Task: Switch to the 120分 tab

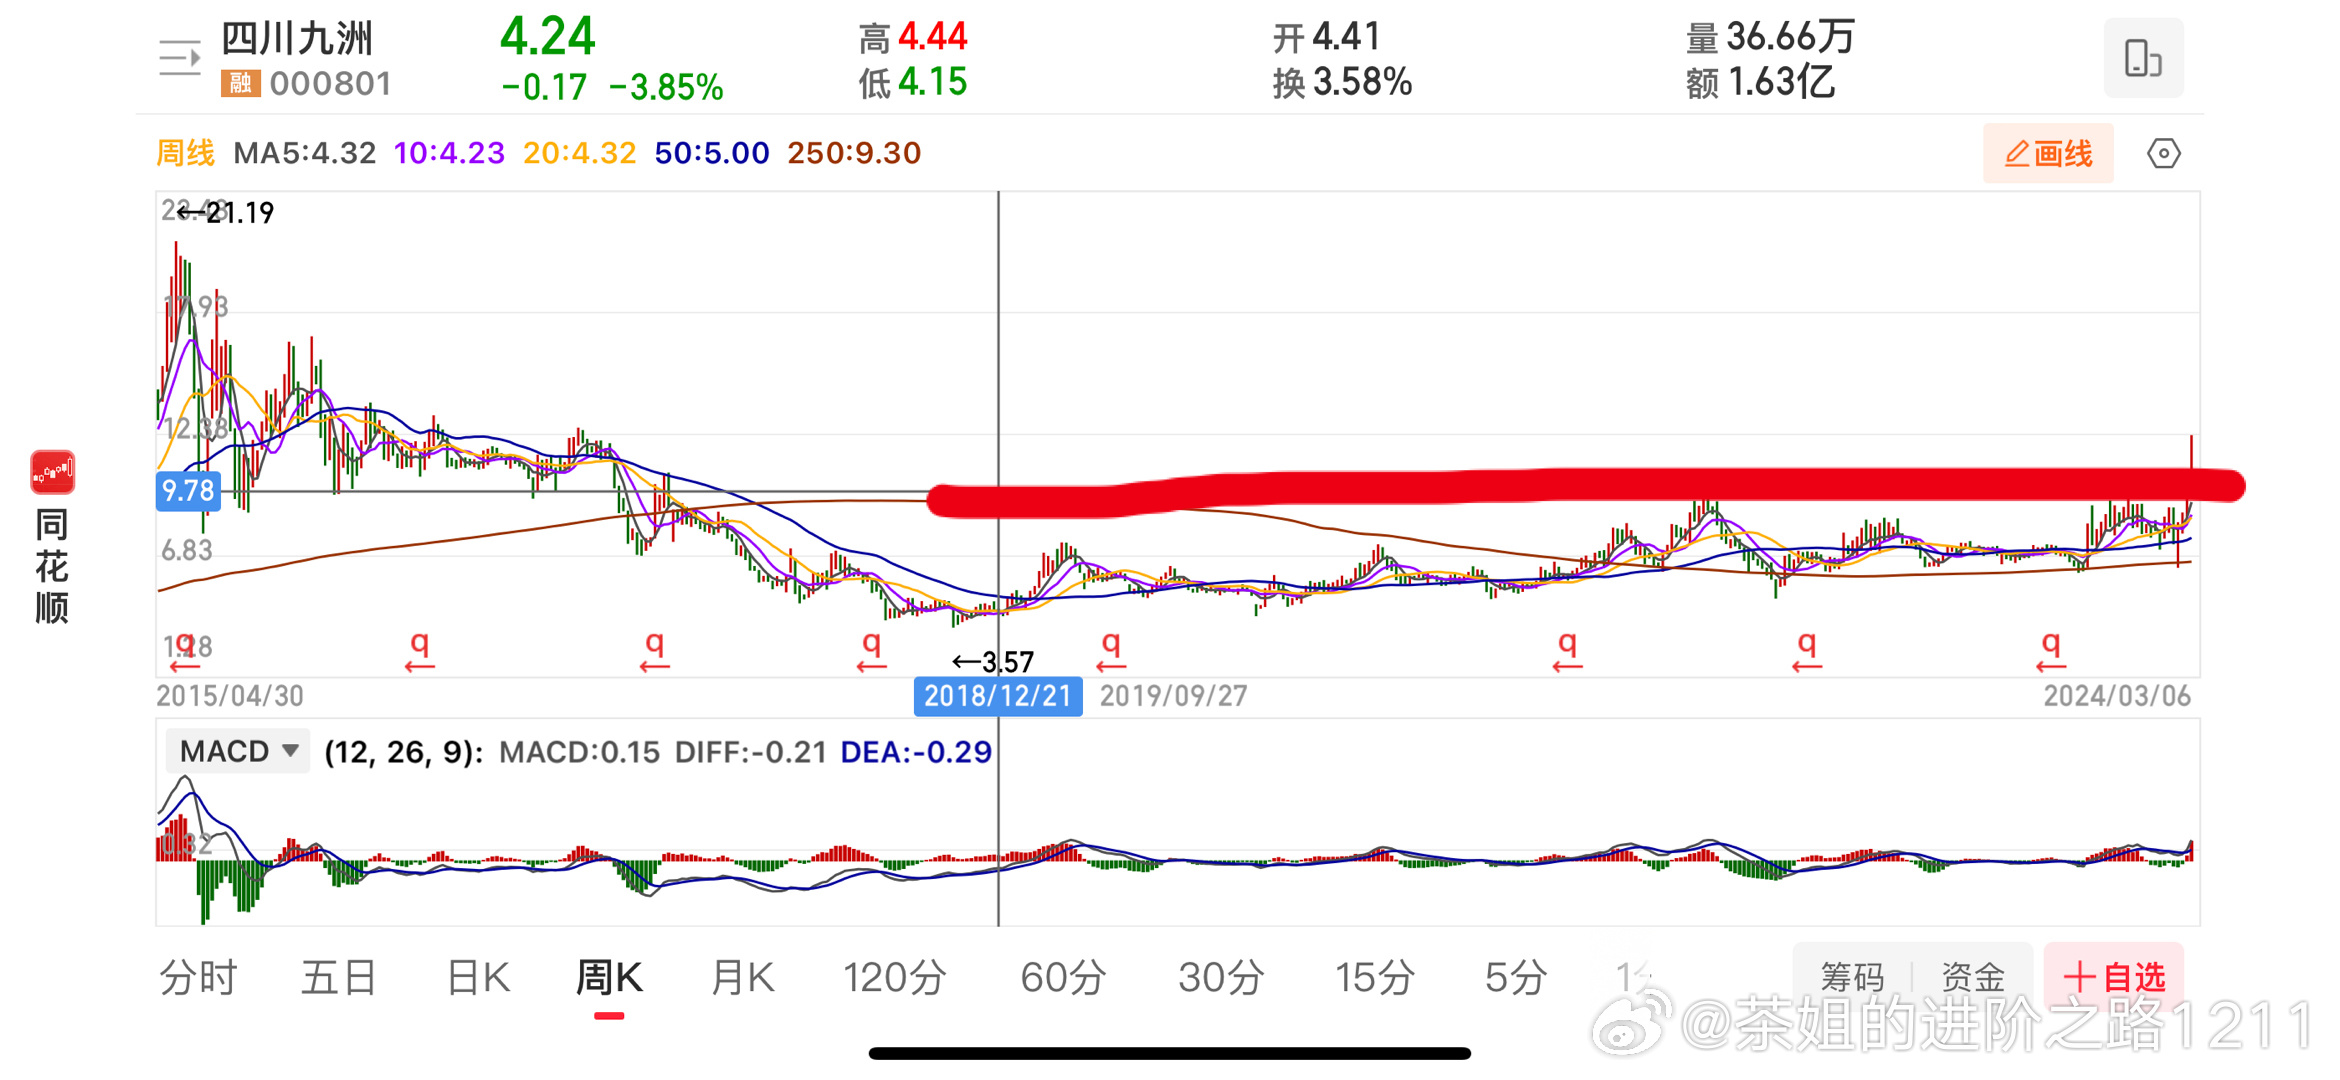Action: (894, 977)
